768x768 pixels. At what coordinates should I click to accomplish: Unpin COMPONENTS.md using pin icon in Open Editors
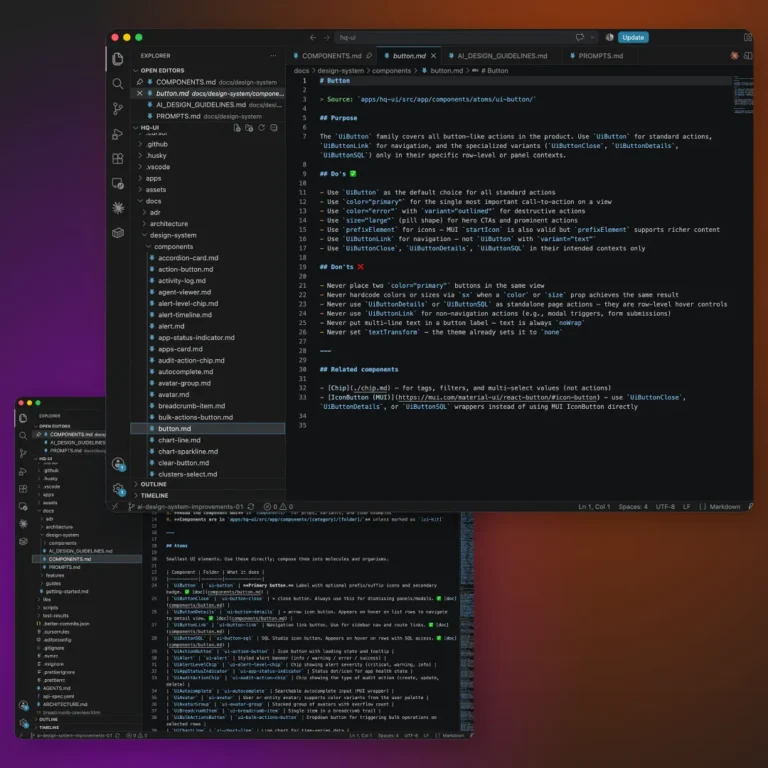[x=140, y=82]
